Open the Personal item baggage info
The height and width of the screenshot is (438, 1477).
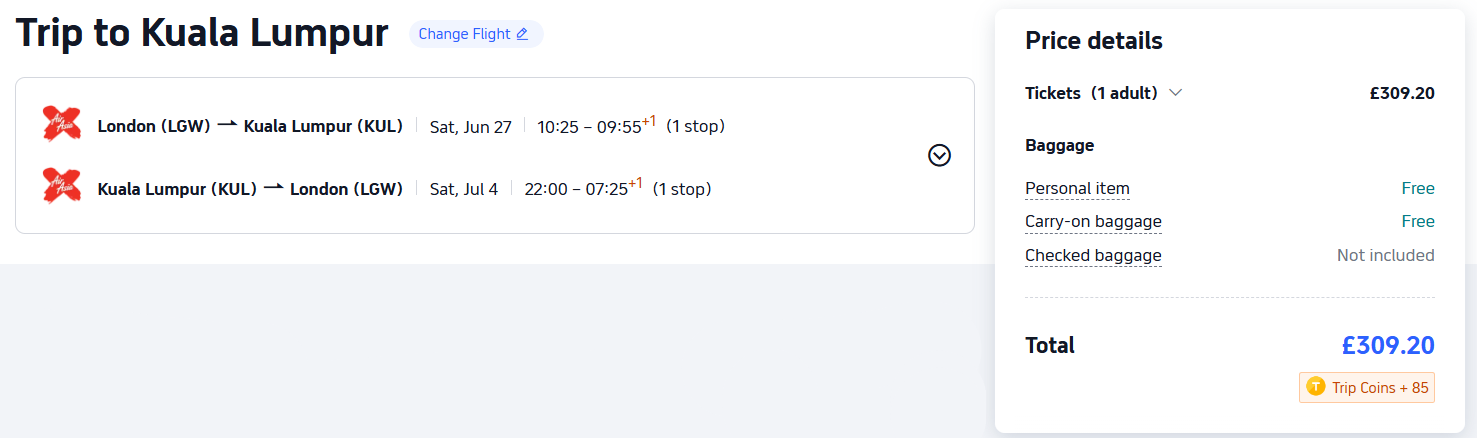click(1077, 188)
